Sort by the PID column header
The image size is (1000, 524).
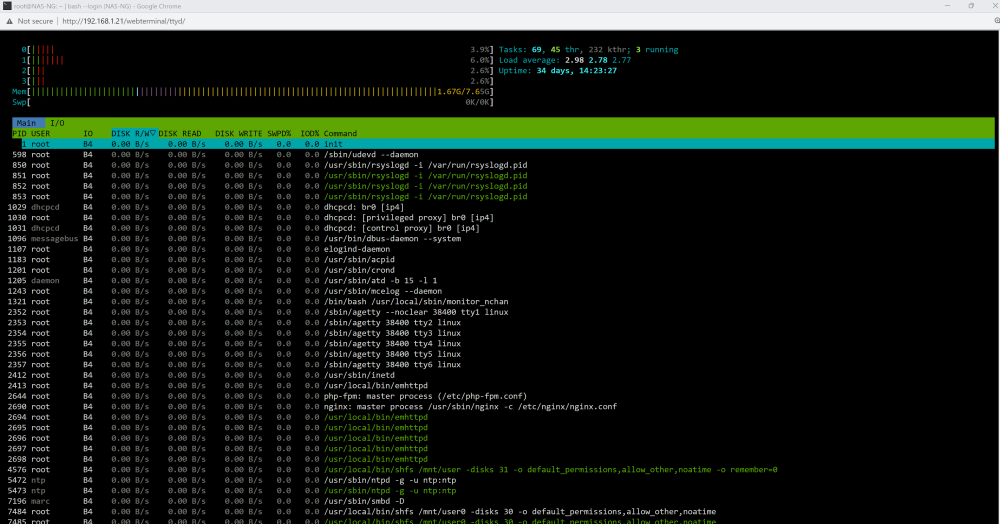point(19,133)
